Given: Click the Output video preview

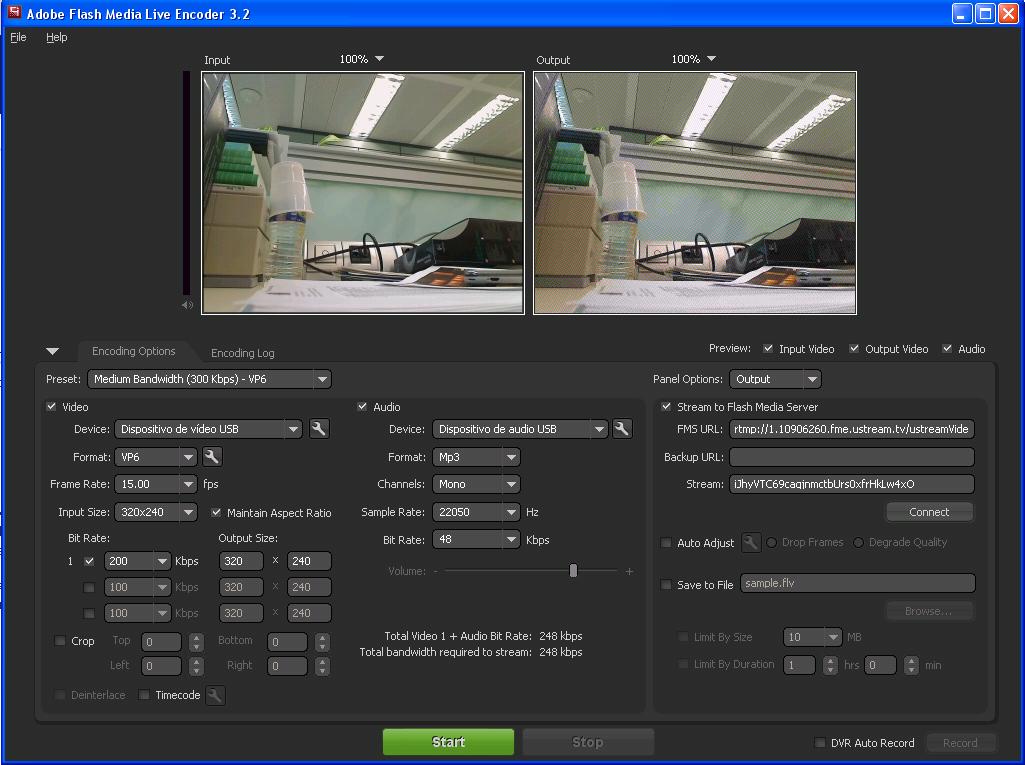Looking at the screenshot, I should (695, 193).
